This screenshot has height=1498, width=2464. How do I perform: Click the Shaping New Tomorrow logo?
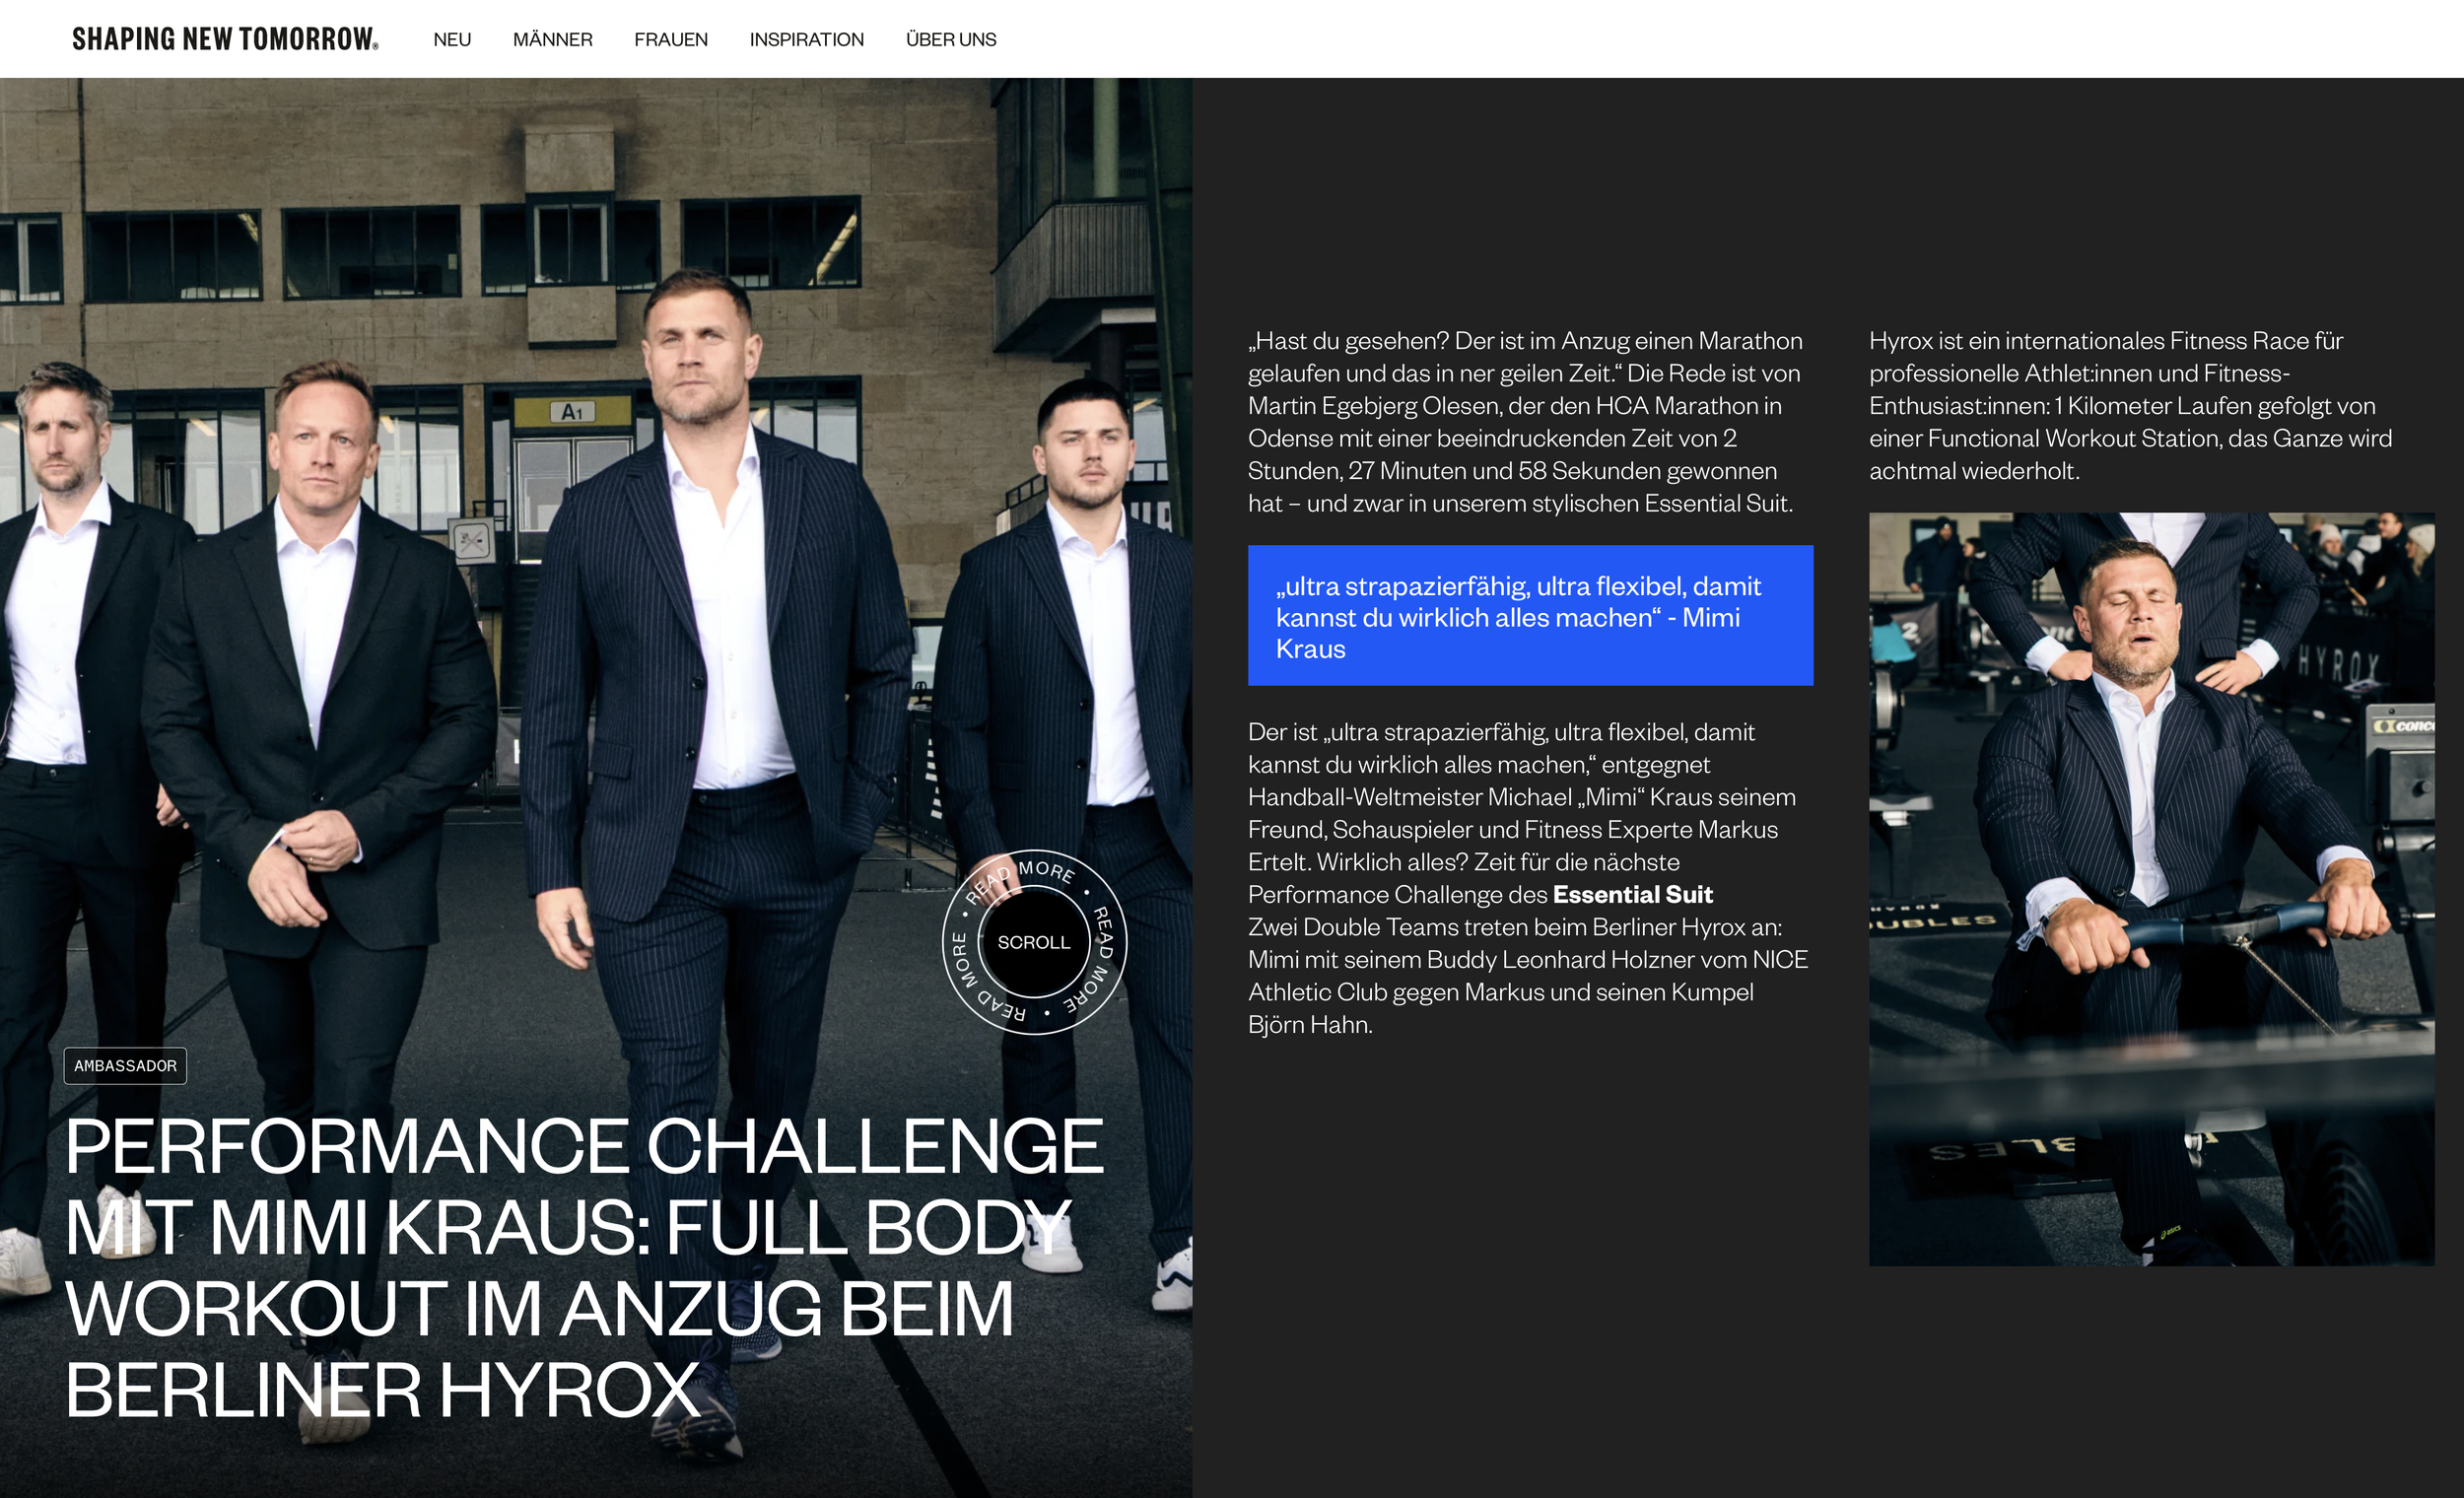click(225, 39)
